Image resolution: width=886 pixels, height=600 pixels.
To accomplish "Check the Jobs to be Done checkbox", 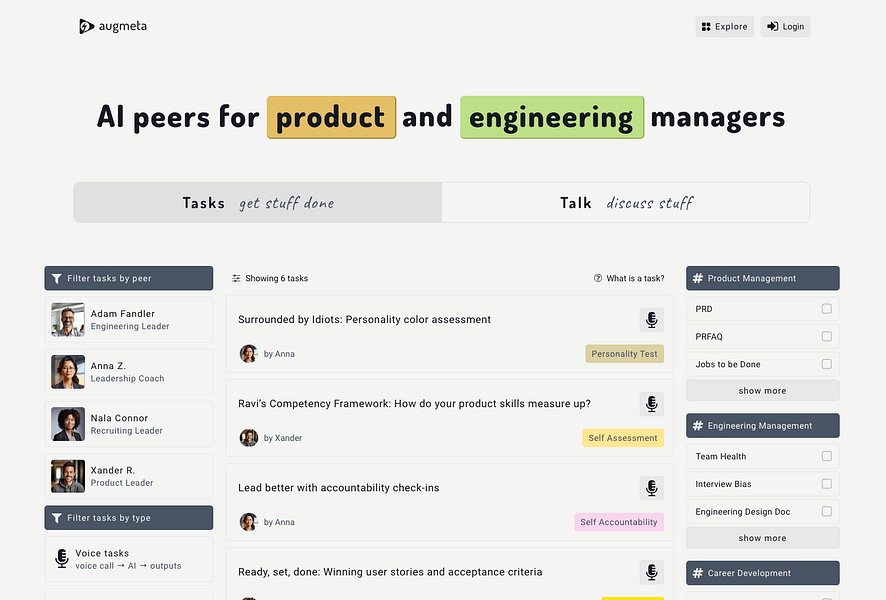I will [827, 365].
